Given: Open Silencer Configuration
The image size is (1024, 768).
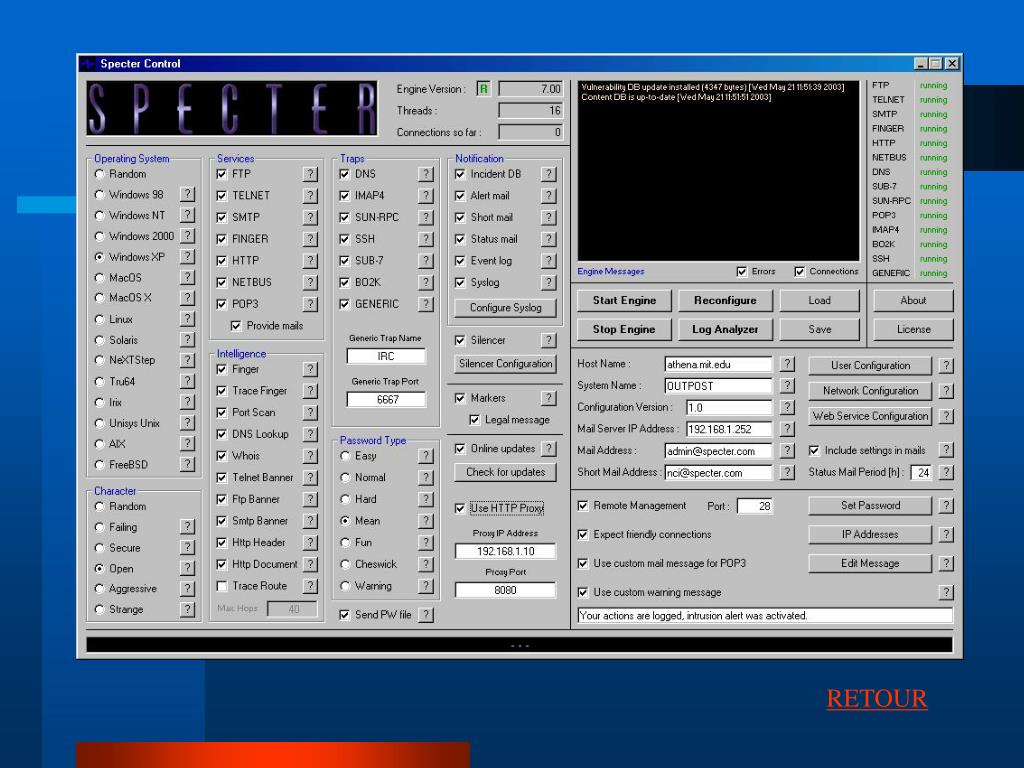Looking at the screenshot, I should (505, 364).
